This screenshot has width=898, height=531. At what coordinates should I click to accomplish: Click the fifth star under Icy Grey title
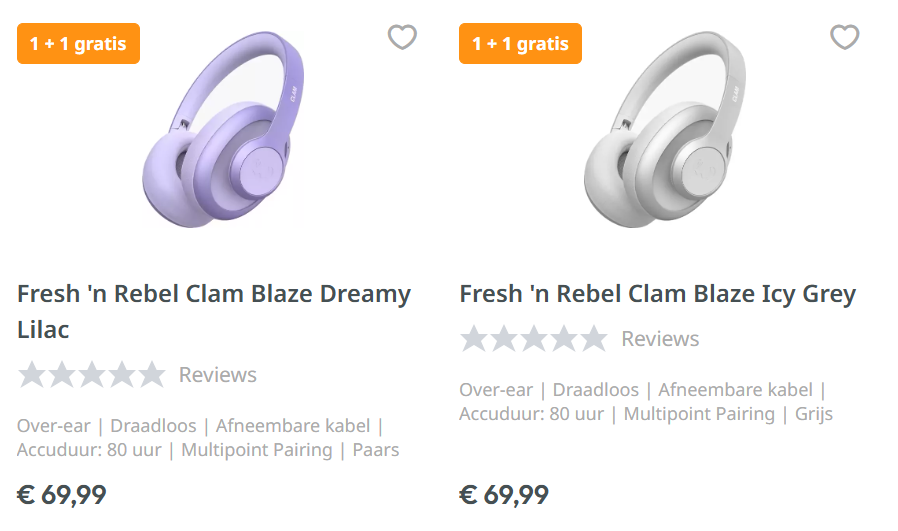click(593, 339)
